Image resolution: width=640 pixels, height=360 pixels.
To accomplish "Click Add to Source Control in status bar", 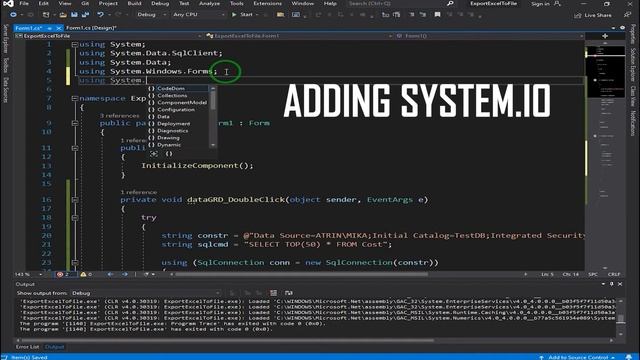I will [577, 357].
